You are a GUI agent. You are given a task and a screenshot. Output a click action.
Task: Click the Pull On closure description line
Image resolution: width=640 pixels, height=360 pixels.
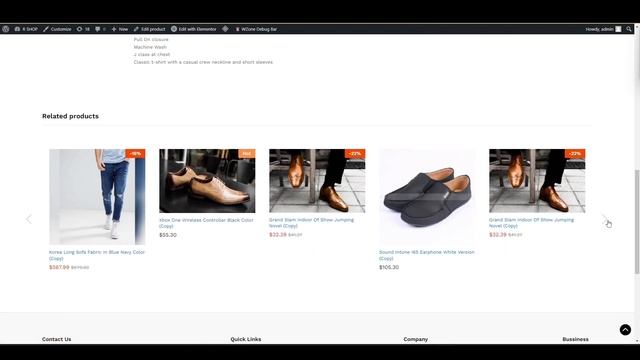[x=151, y=40]
